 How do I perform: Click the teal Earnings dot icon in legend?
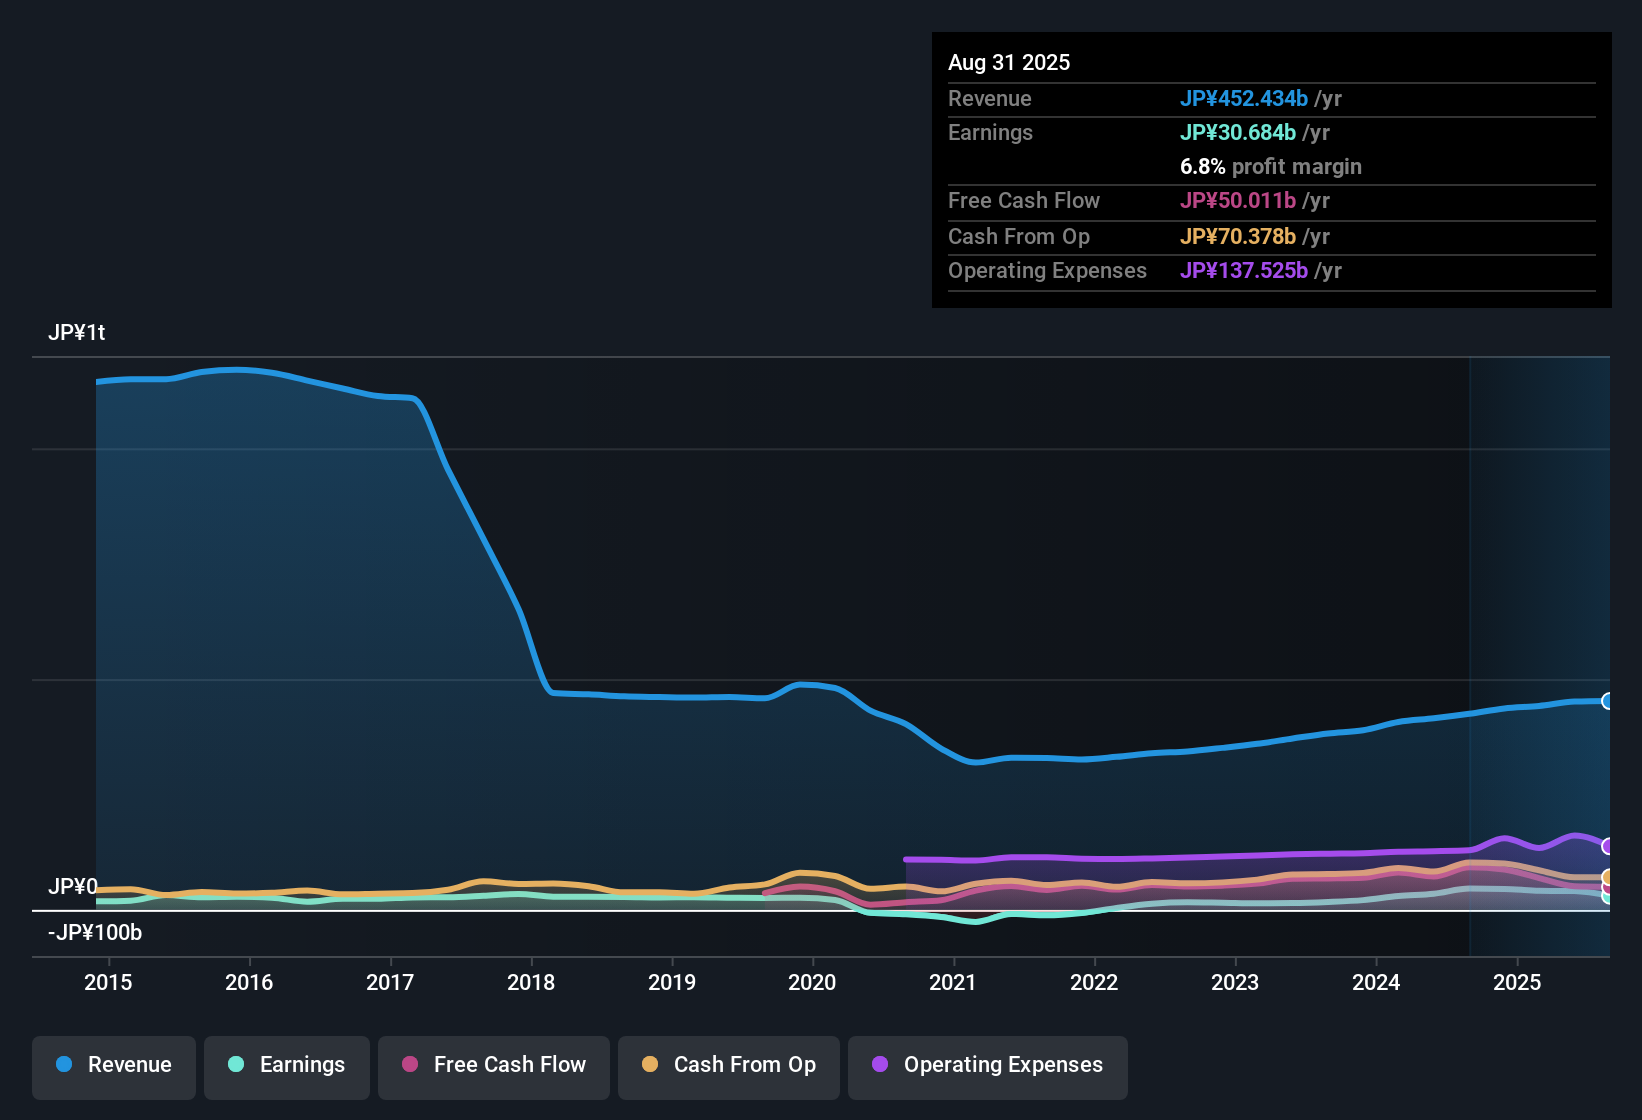pyautogui.click(x=236, y=1065)
